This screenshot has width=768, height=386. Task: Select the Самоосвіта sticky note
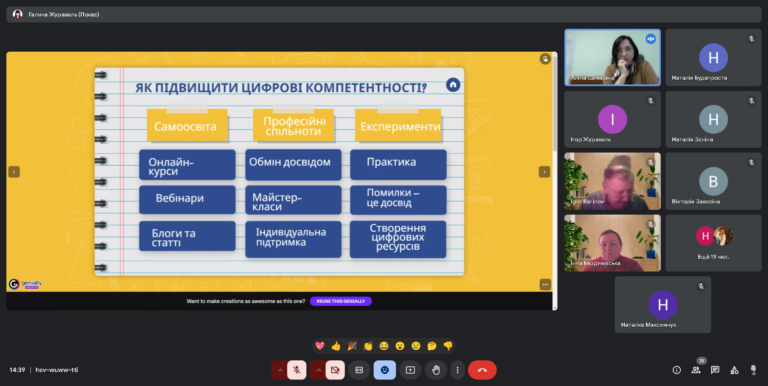coord(187,125)
